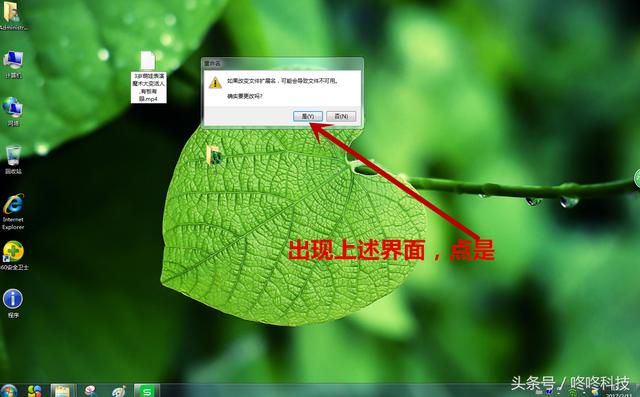The width and height of the screenshot is (640, 397).
Task: Select the Internet Explorer shortcut
Action: click(x=13, y=212)
